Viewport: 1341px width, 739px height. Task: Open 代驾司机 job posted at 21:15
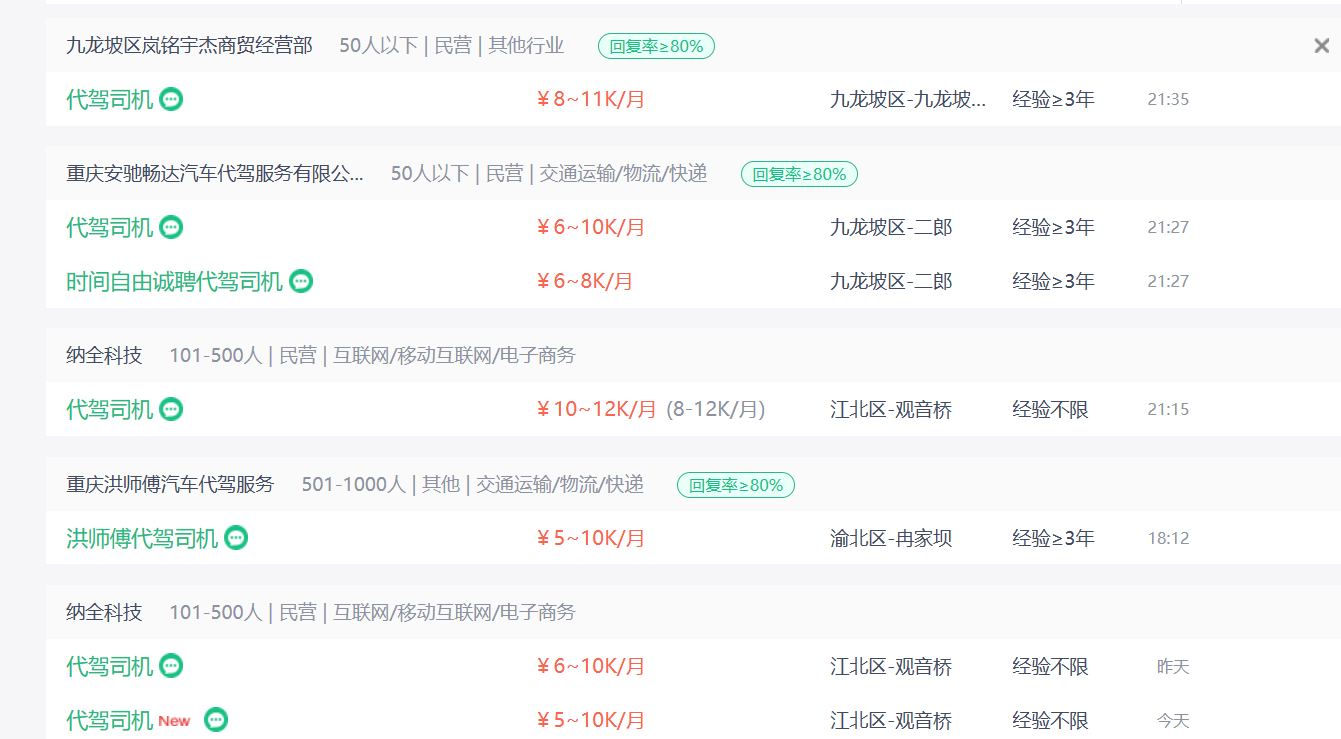coord(109,409)
